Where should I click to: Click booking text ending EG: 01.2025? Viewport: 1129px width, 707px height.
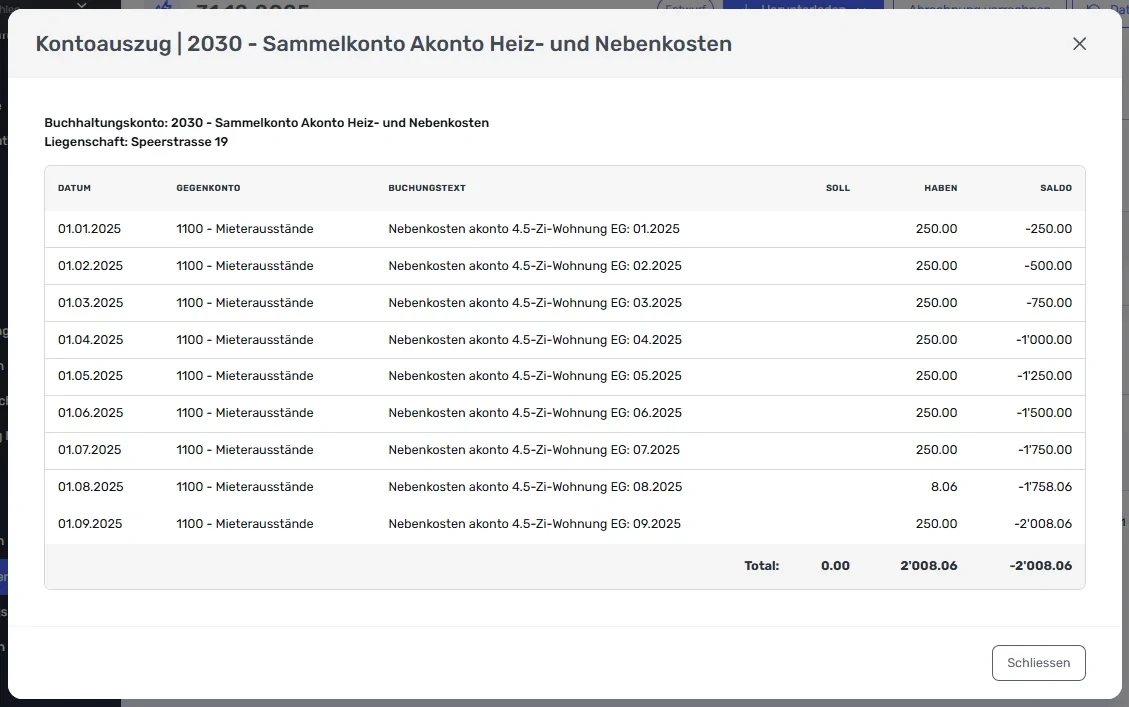tap(534, 229)
